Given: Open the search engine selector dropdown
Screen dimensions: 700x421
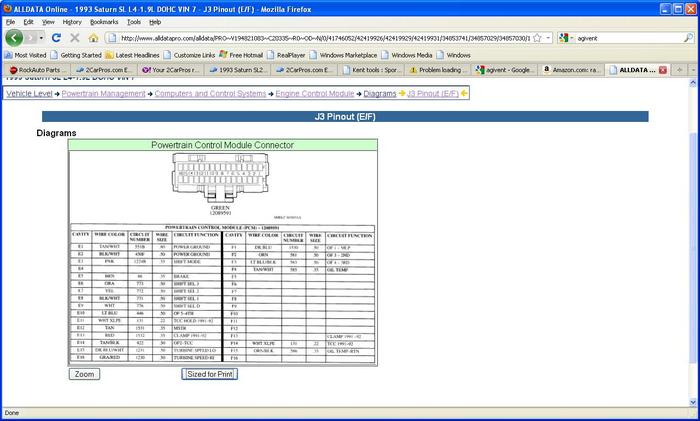Looking at the screenshot, I should click(x=566, y=38).
